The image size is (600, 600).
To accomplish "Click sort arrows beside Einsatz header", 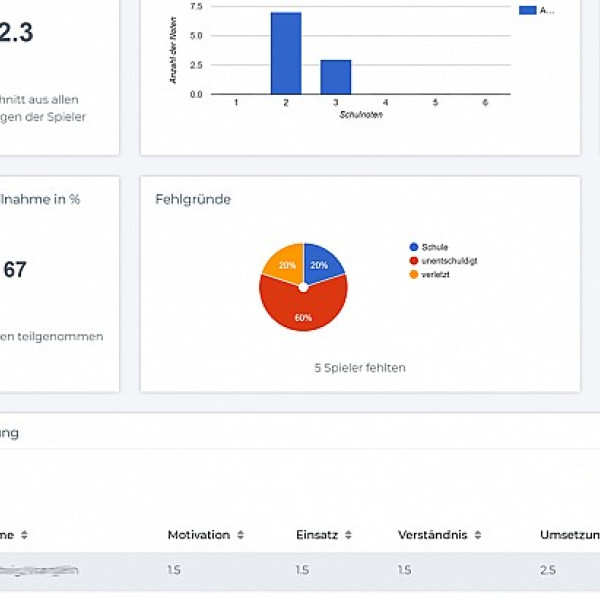I will point(348,535).
